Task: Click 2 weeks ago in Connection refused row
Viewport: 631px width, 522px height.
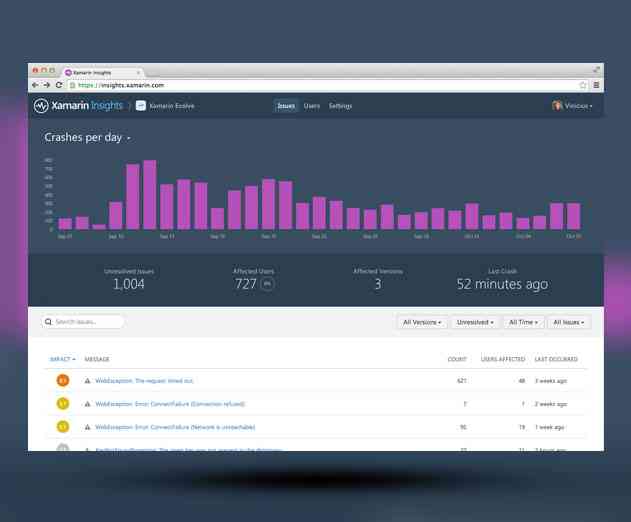Action: [x=551, y=404]
